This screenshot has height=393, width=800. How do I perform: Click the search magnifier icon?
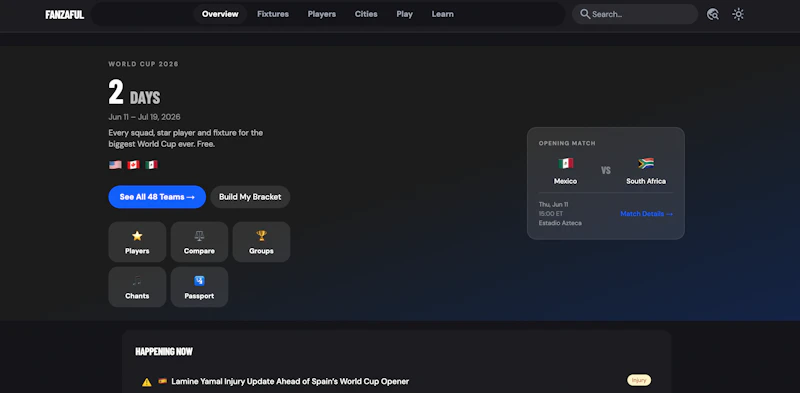[585, 14]
